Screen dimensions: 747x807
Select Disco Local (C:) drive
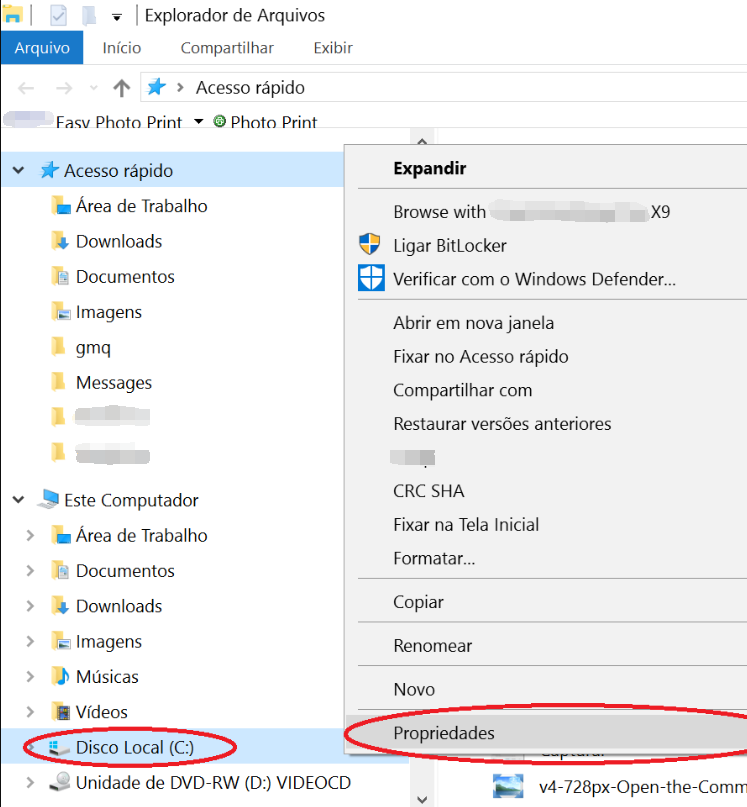[135, 747]
